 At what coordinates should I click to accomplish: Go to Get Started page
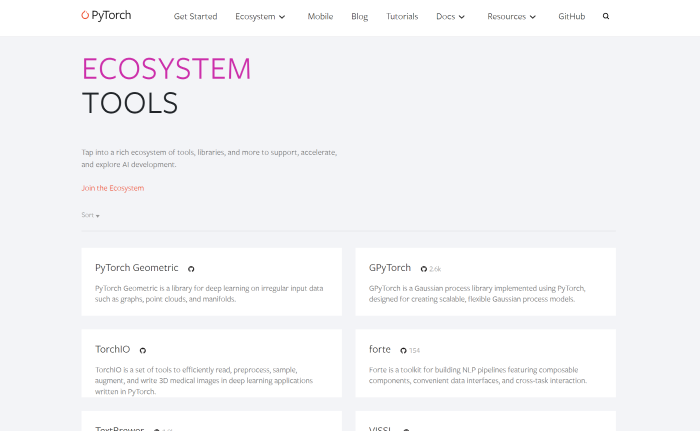tap(196, 17)
